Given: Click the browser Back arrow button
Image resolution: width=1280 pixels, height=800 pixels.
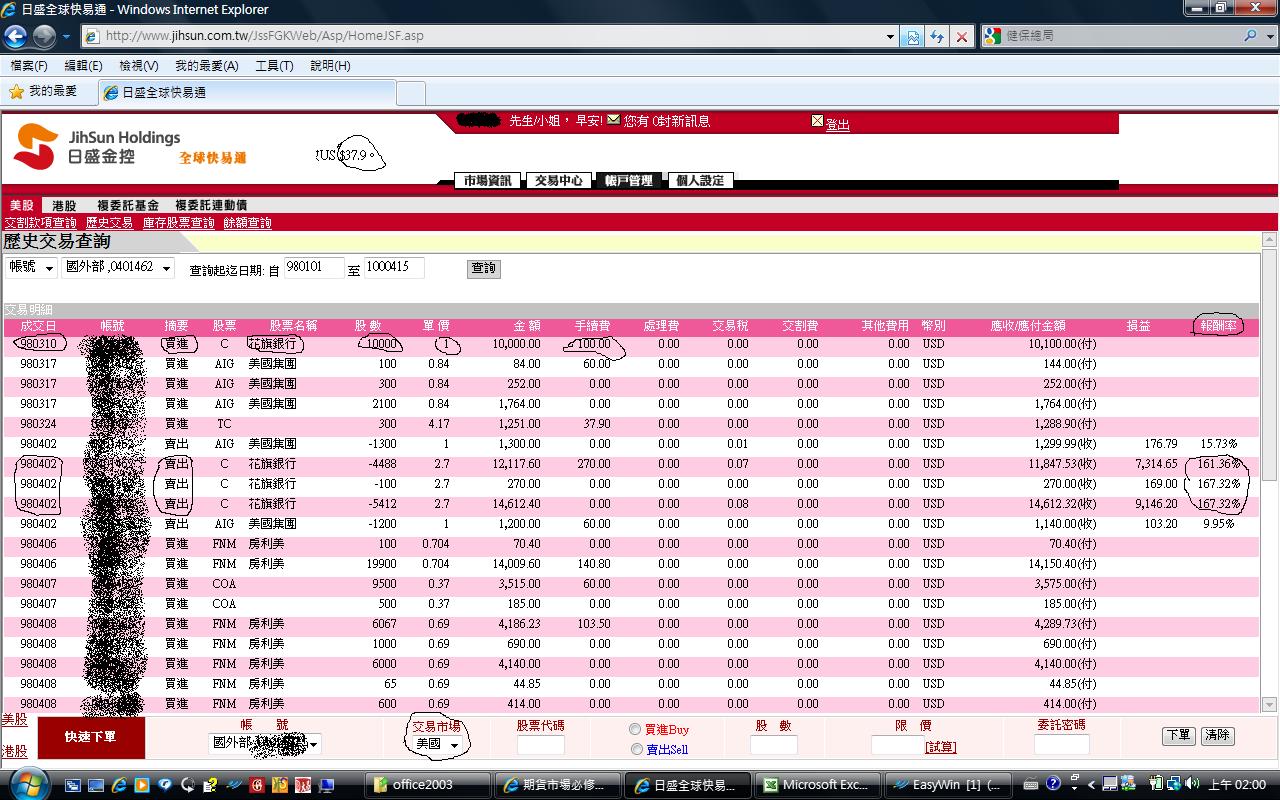Looking at the screenshot, I should (15, 36).
